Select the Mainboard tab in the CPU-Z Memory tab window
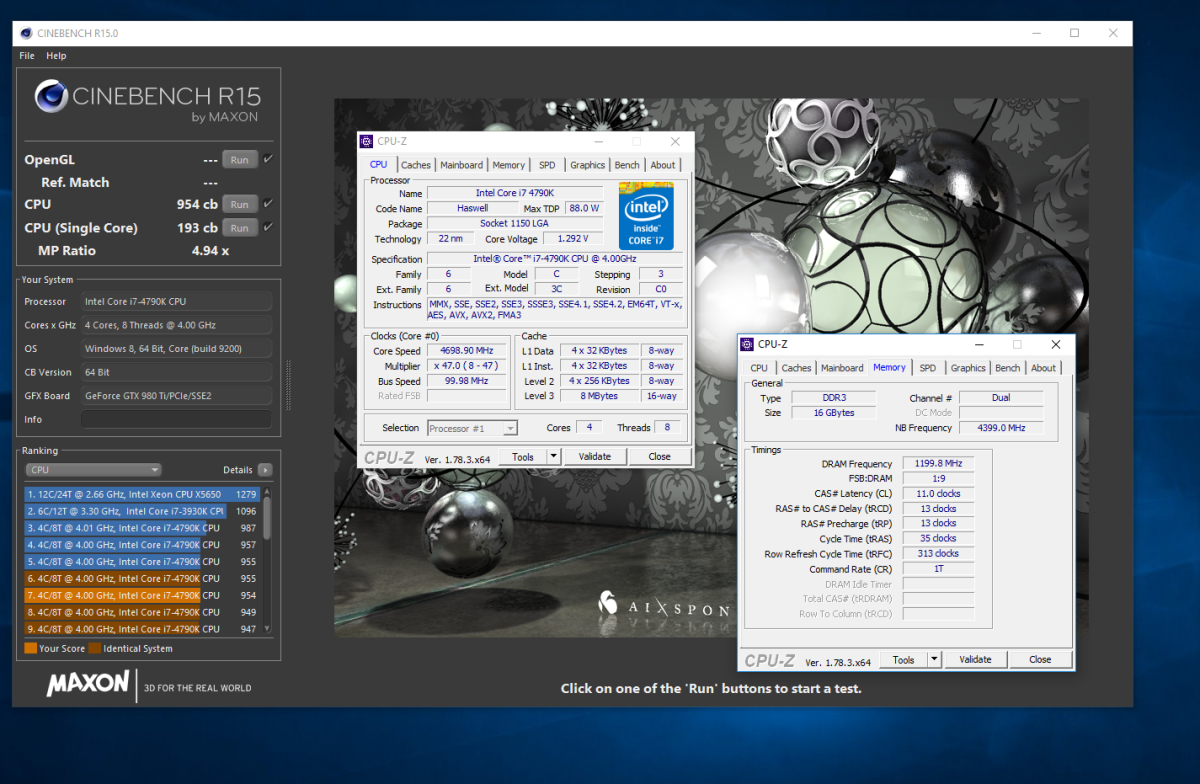The image size is (1200, 784). tap(842, 368)
